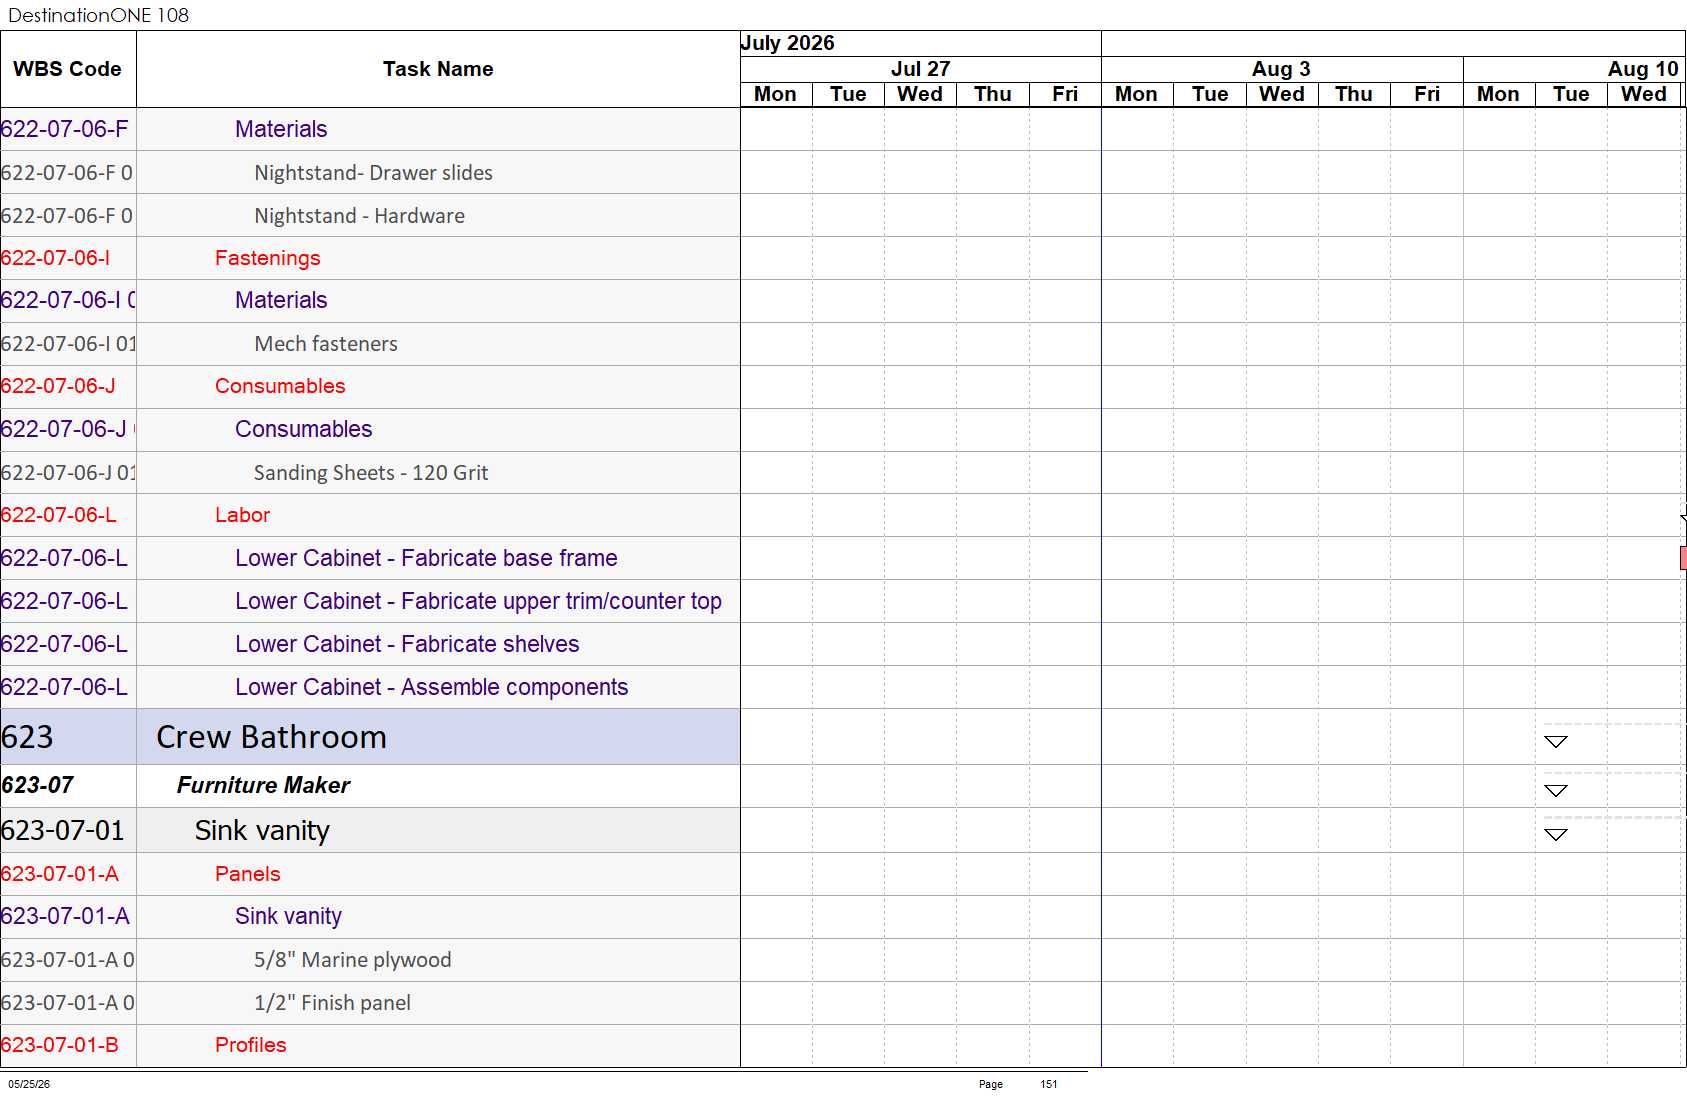Click the Thu day header under Jul 27
This screenshot has height=1097, width=1687.
coord(992,94)
